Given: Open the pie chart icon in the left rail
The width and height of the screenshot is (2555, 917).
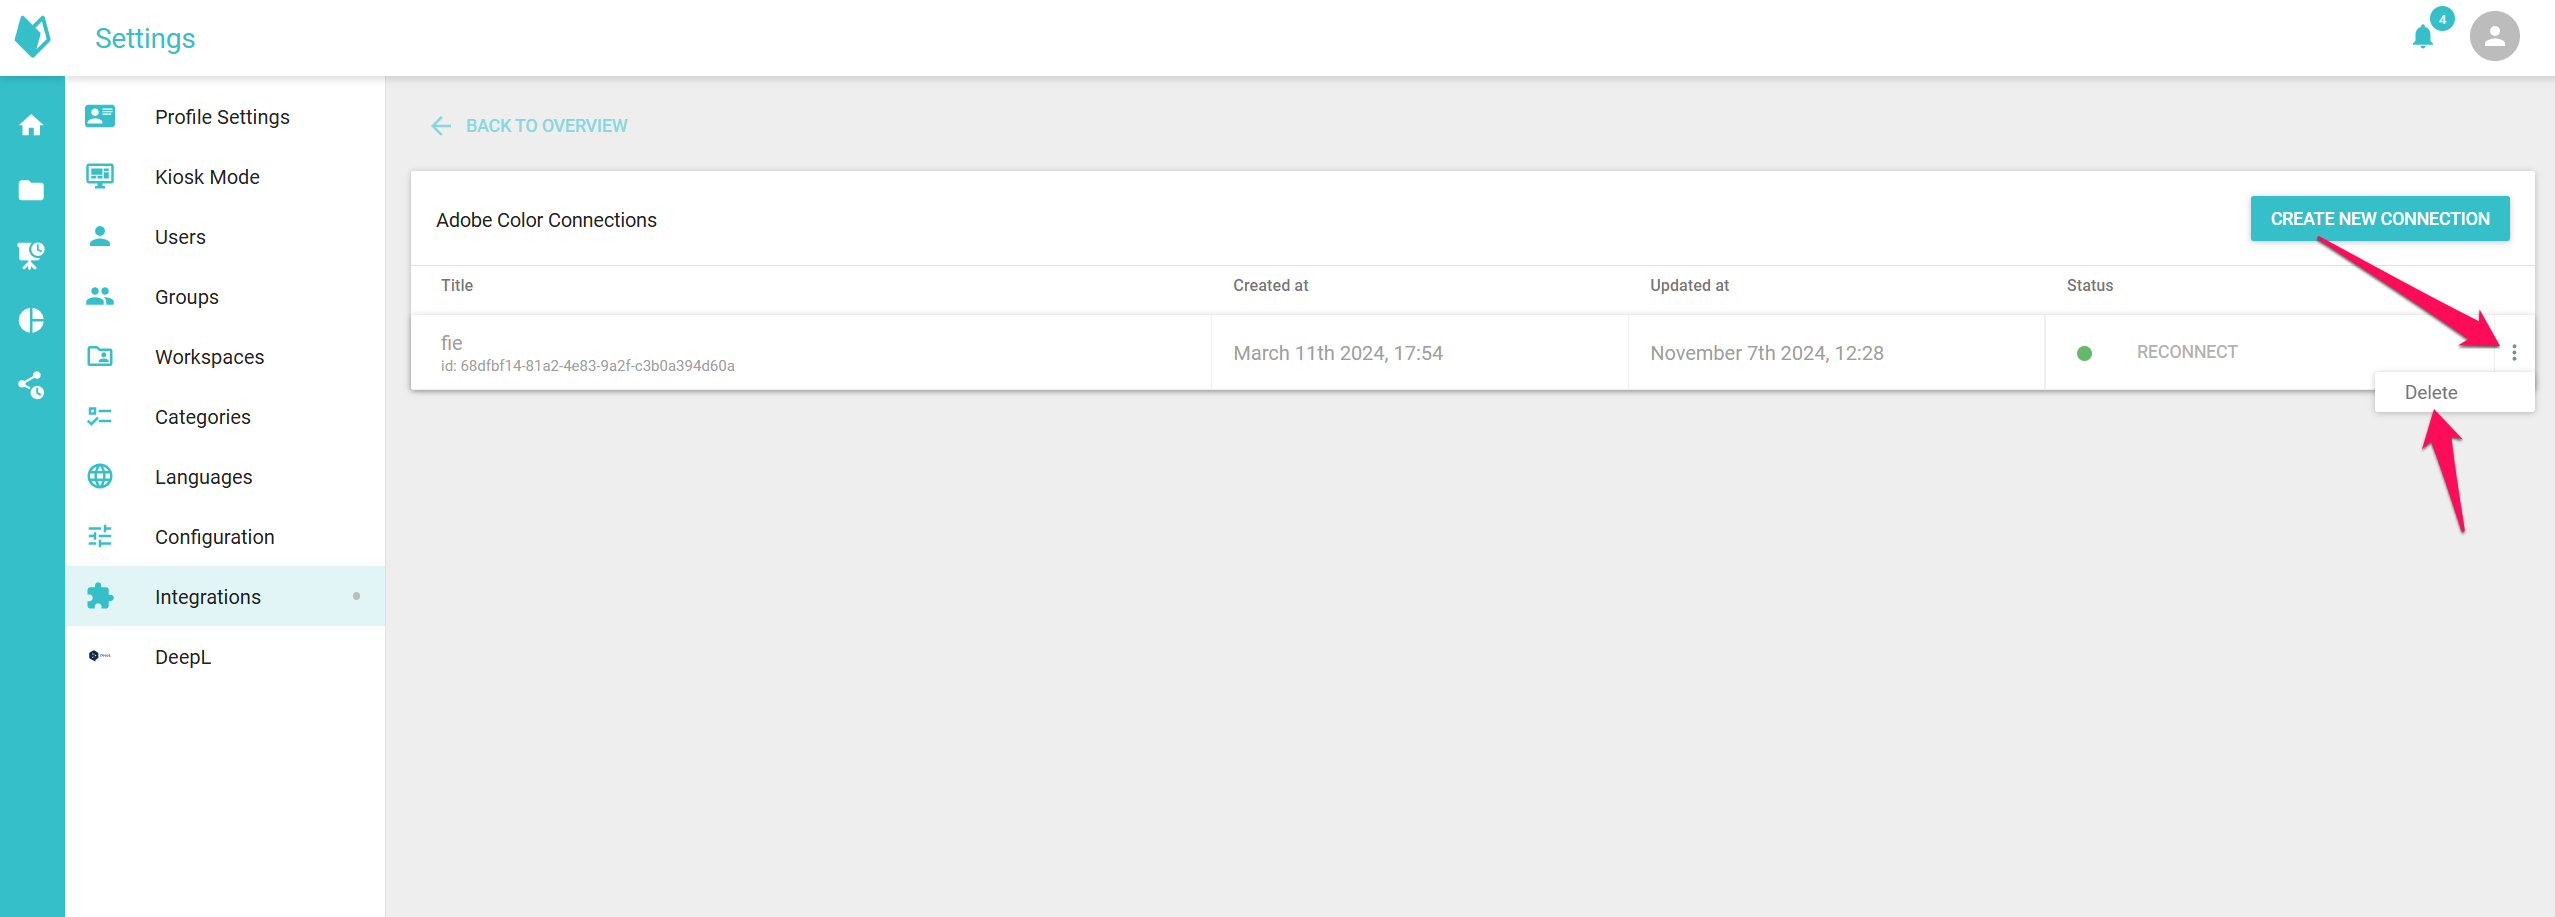Looking at the screenshot, I should coord(31,320).
